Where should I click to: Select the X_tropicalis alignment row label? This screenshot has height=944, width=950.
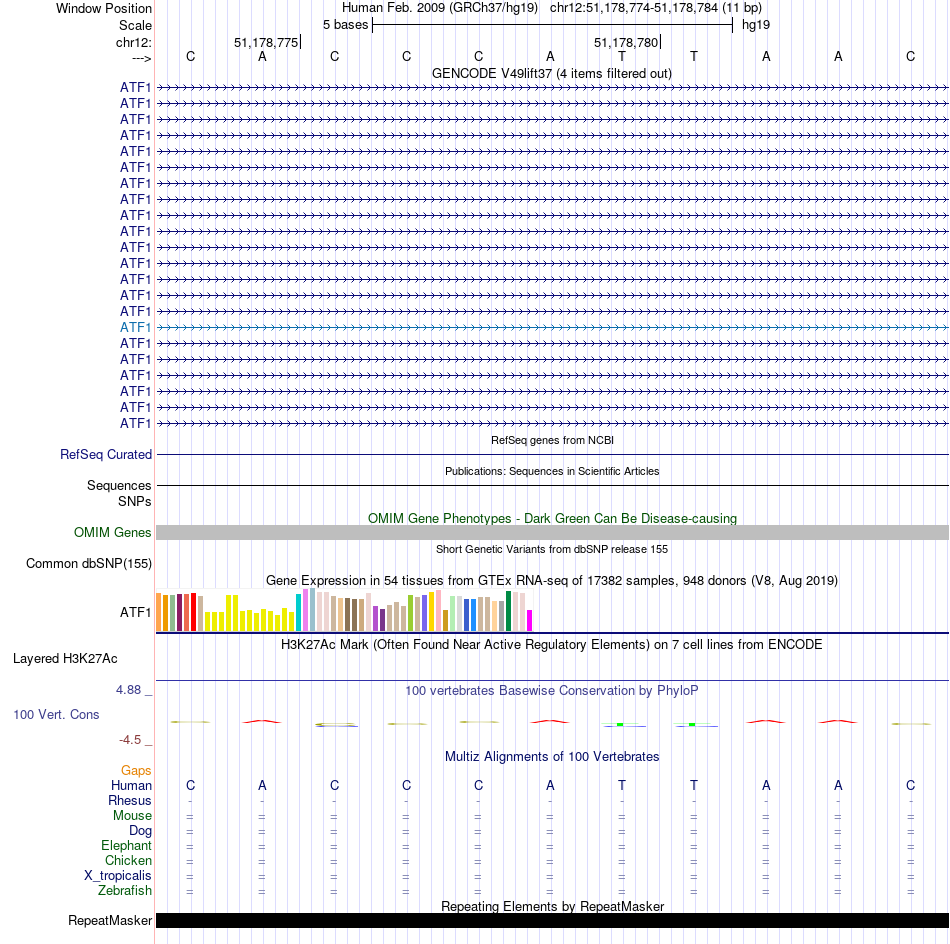click(118, 876)
